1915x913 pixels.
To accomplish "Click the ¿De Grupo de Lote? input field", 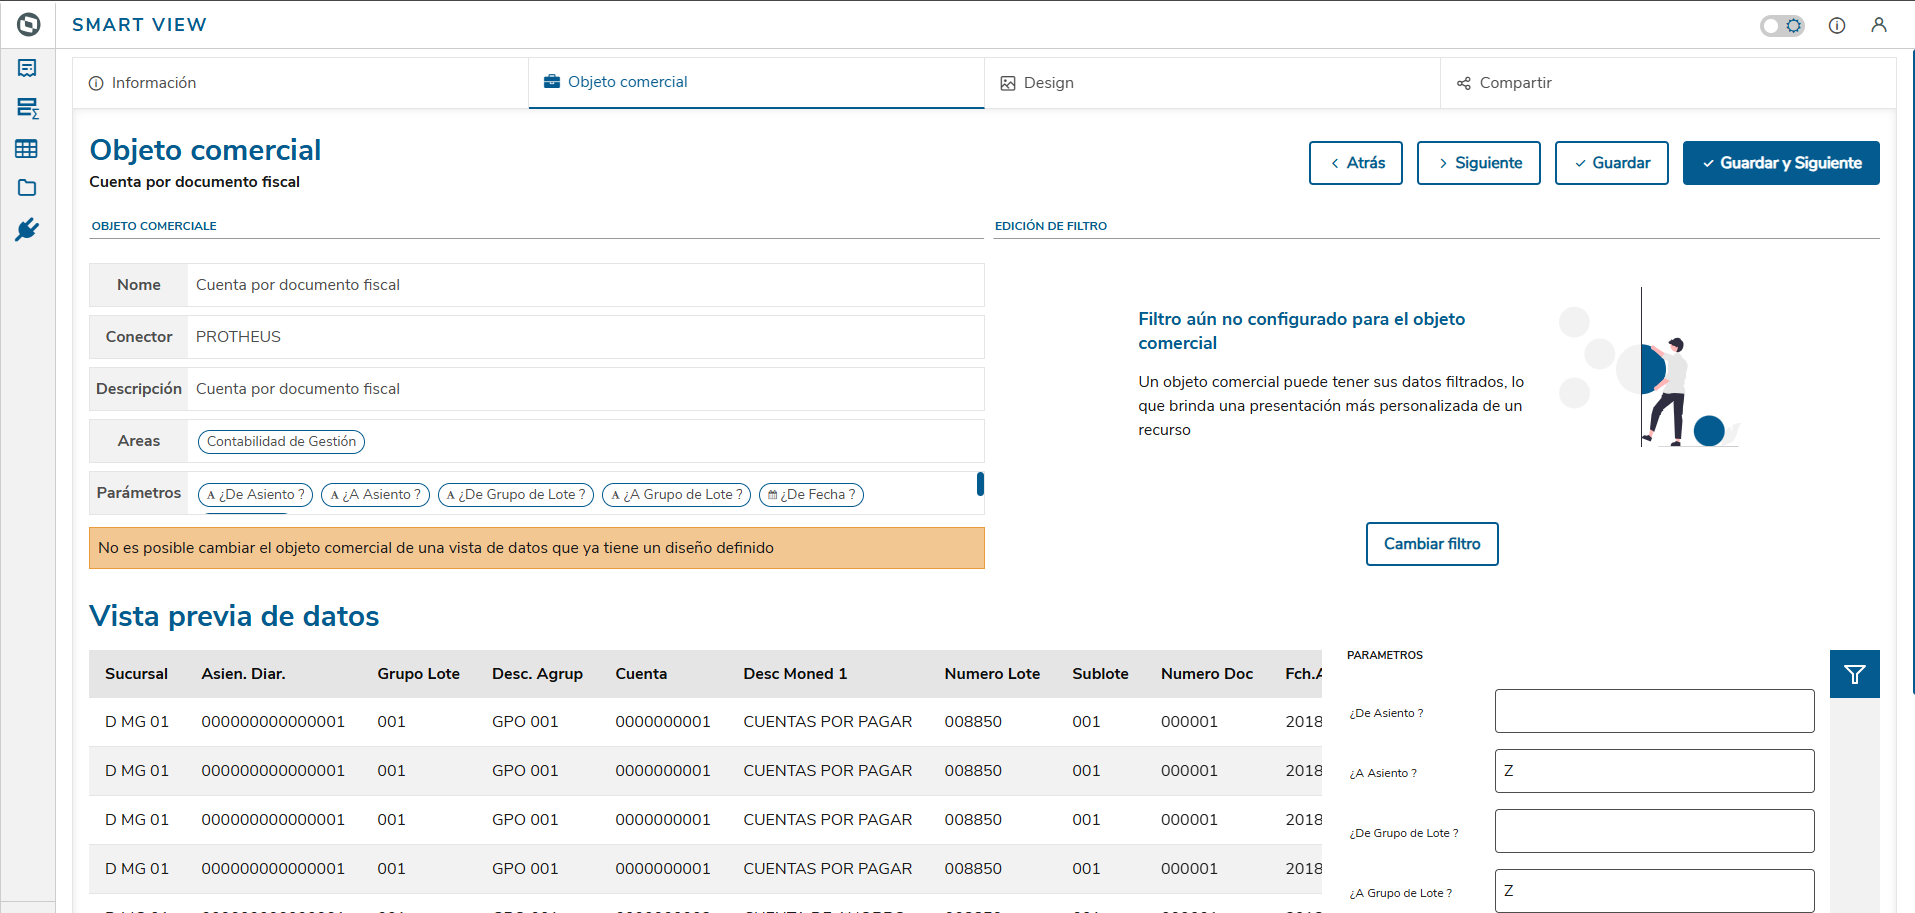I will pos(1654,831).
